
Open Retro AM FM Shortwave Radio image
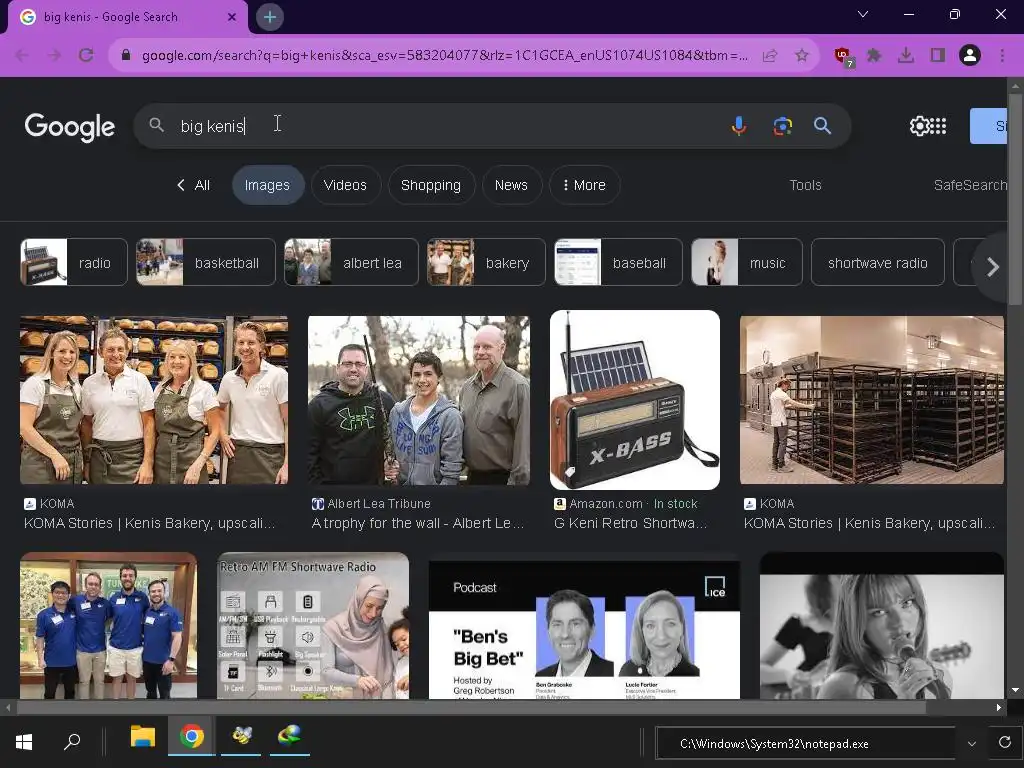pyautogui.click(x=313, y=626)
